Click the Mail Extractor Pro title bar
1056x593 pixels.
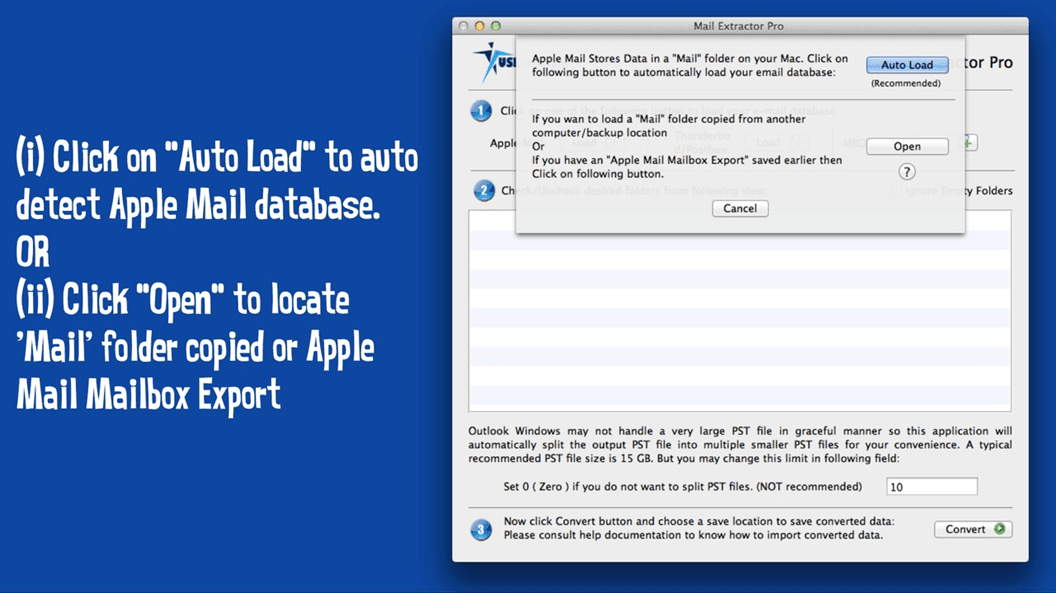point(739,26)
